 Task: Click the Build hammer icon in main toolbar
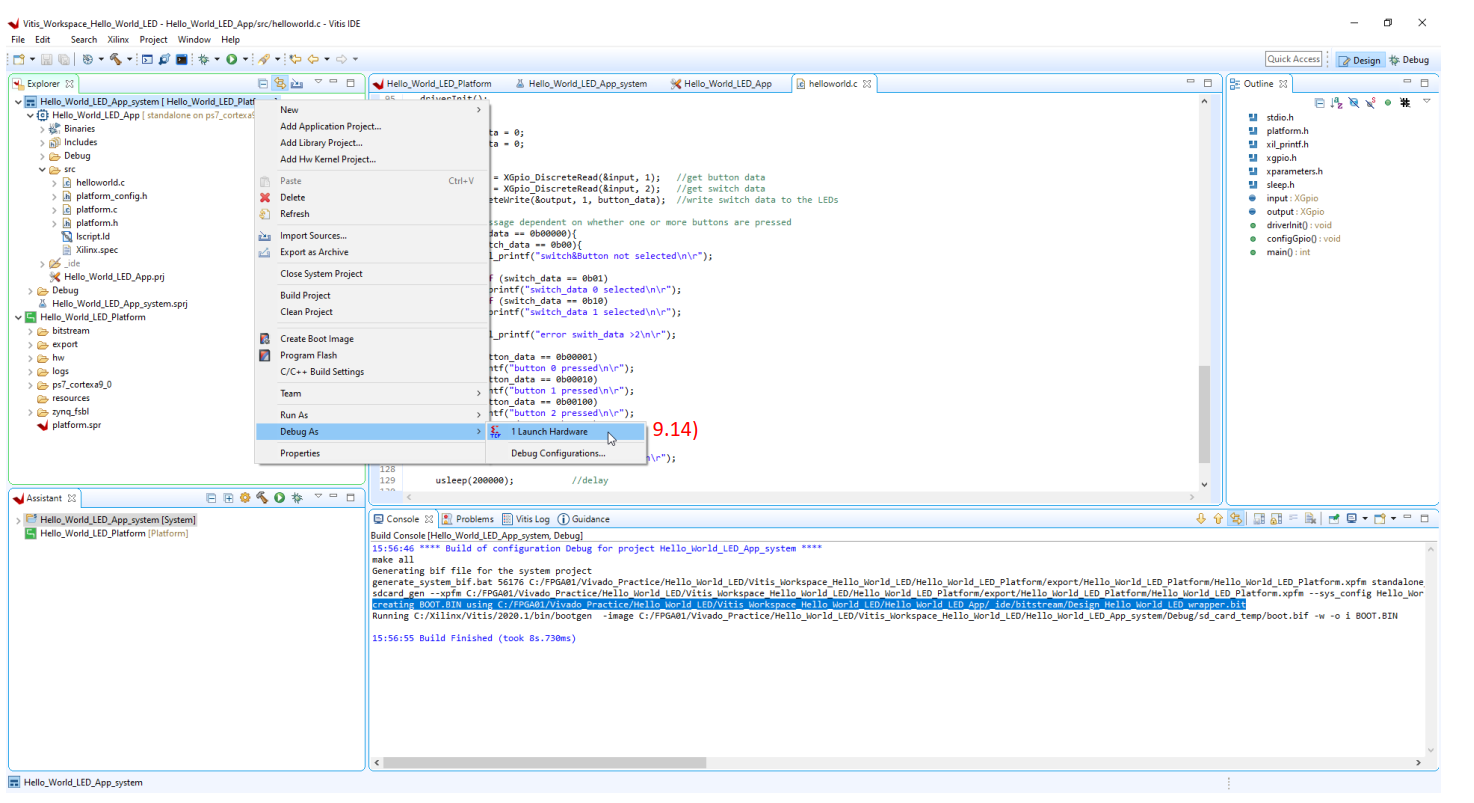(116, 60)
